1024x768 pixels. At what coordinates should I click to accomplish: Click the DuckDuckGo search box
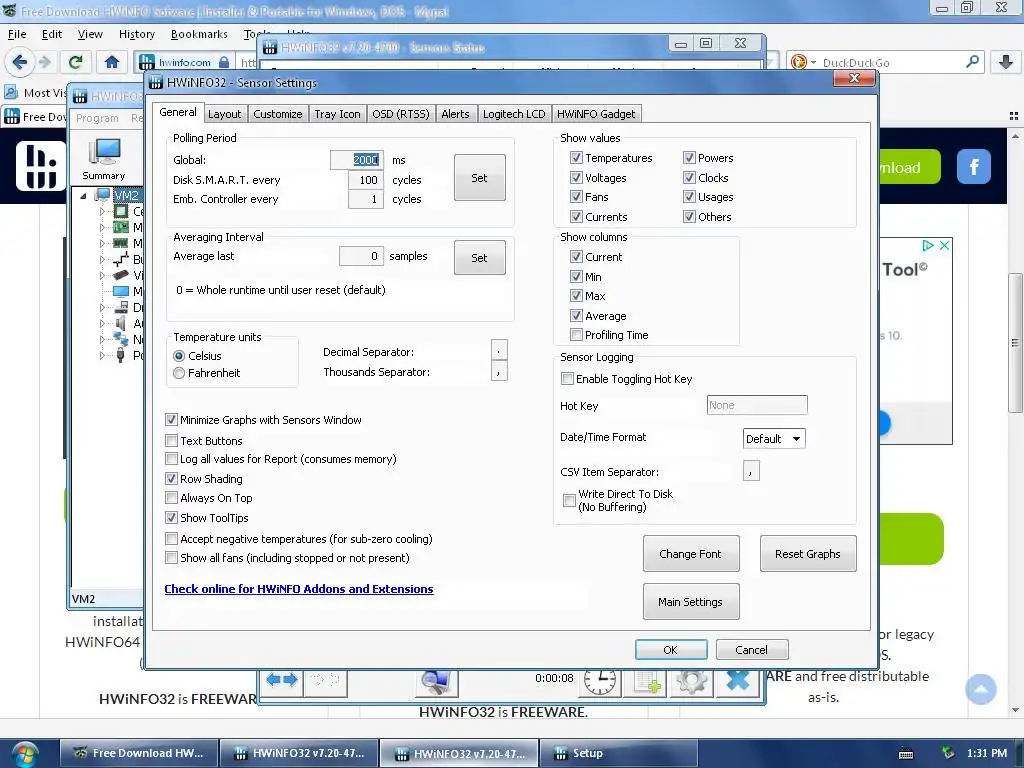[x=885, y=63]
